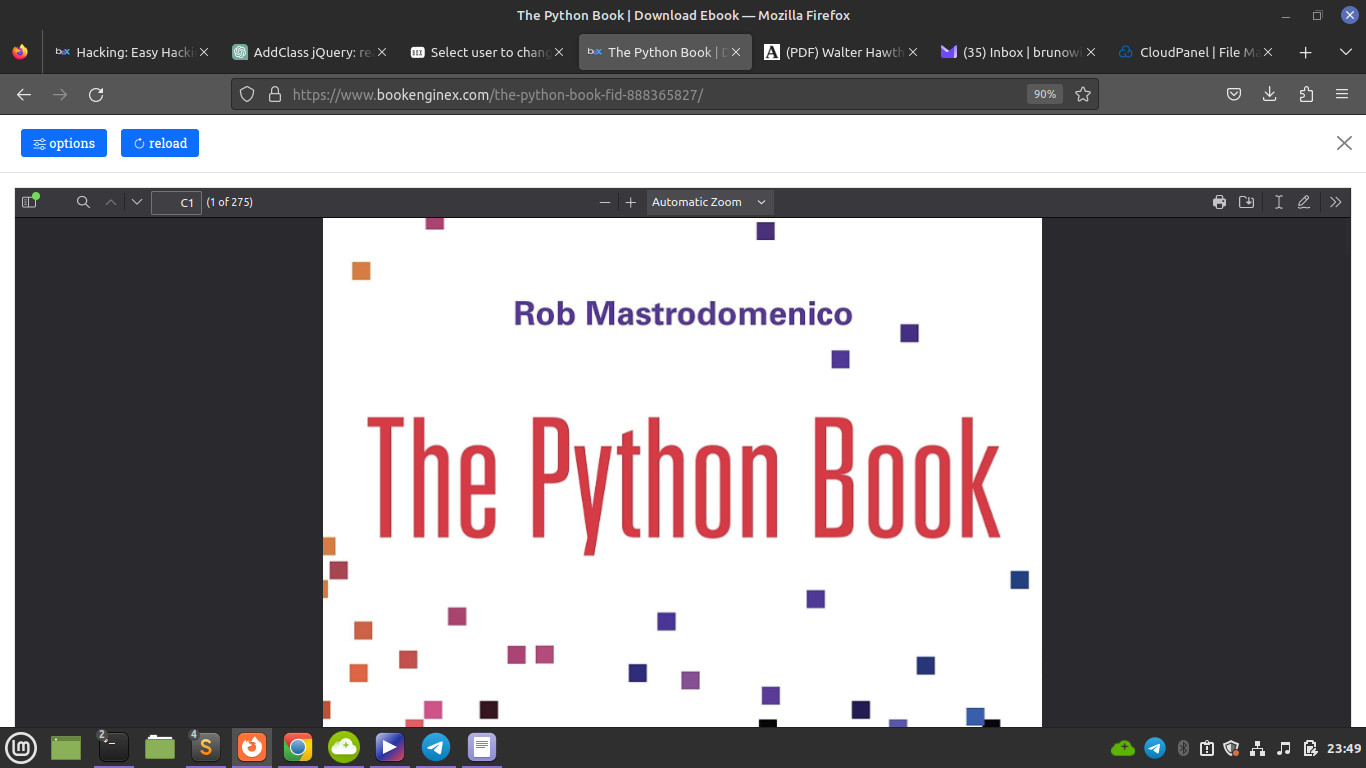Open the Automatic Zoom dropdown
The image size is (1366, 768).
point(709,202)
